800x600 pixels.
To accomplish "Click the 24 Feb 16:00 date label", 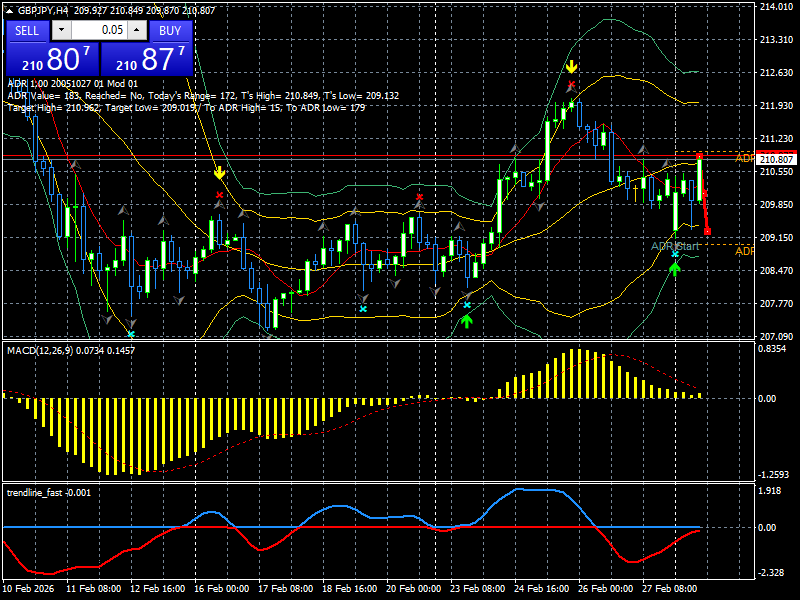I will (542, 588).
